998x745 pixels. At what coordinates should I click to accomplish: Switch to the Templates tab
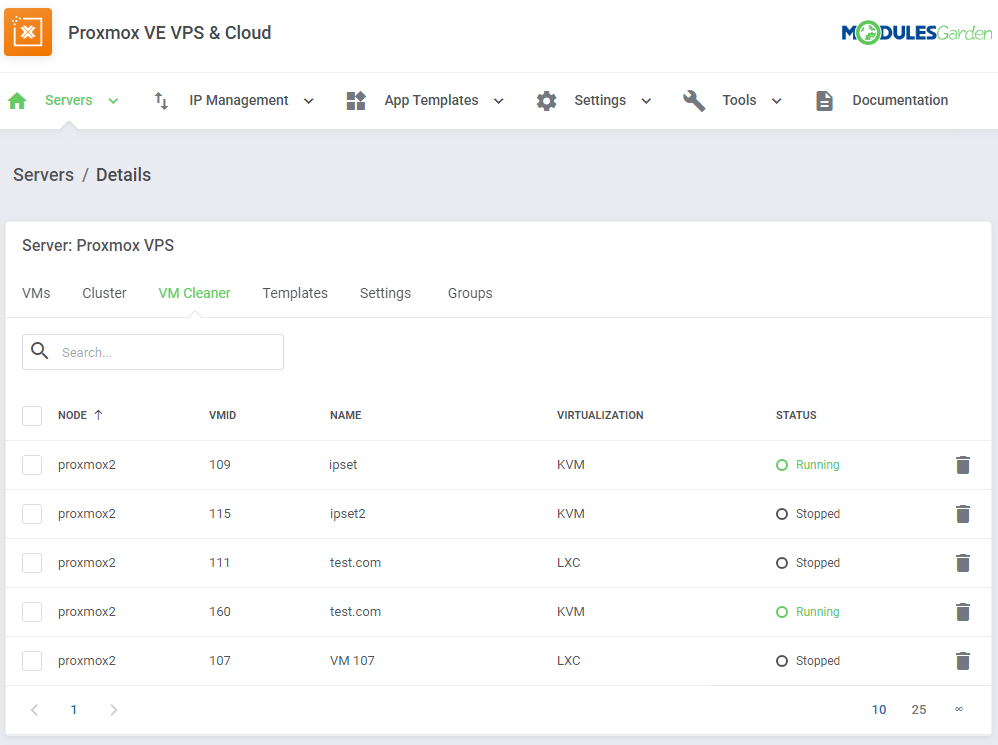click(x=295, y=293)
